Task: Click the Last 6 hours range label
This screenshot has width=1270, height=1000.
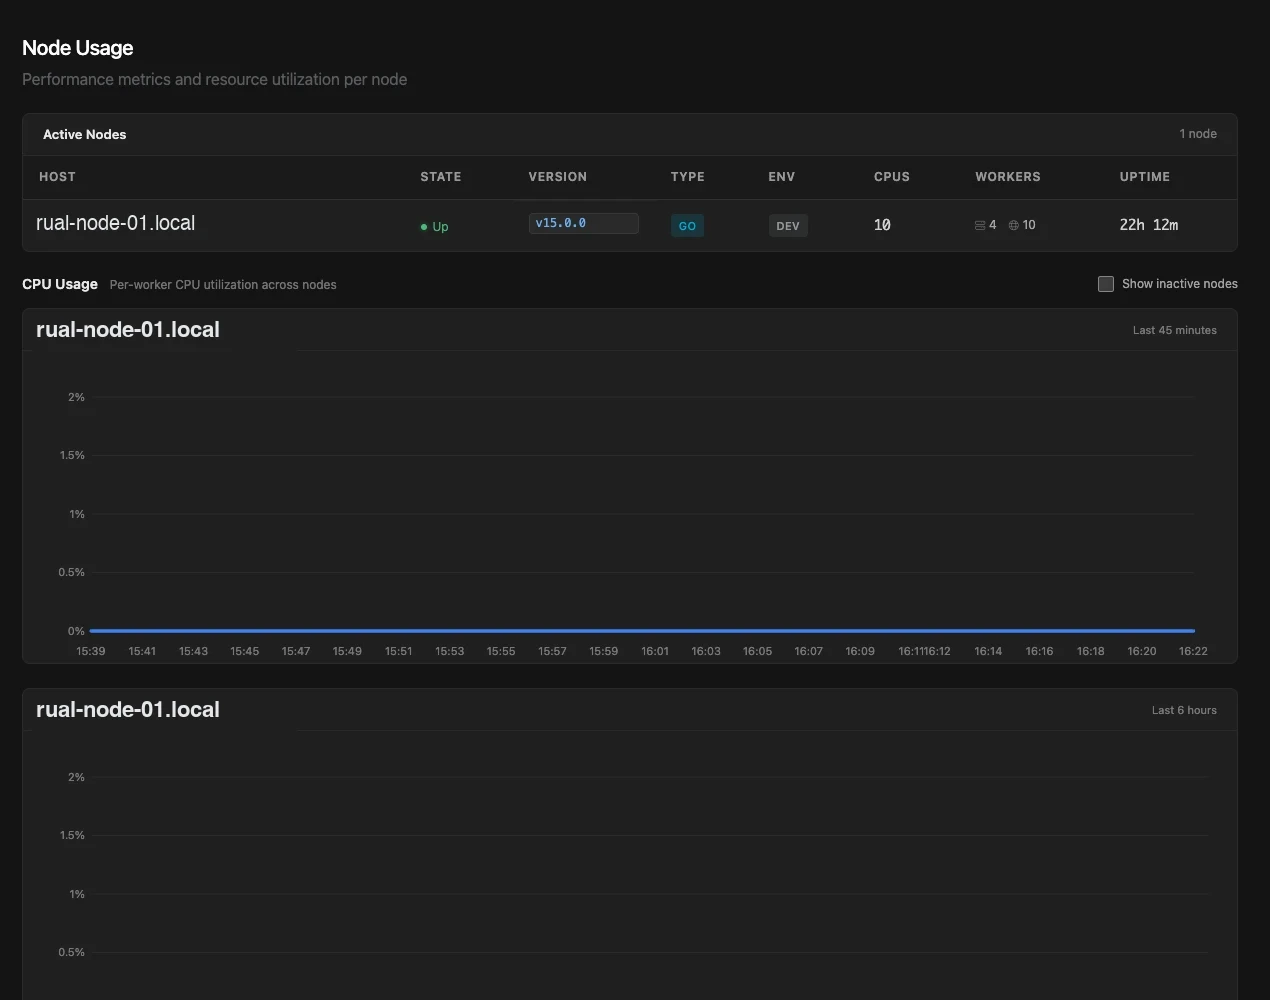Action: pos(1184,710)
